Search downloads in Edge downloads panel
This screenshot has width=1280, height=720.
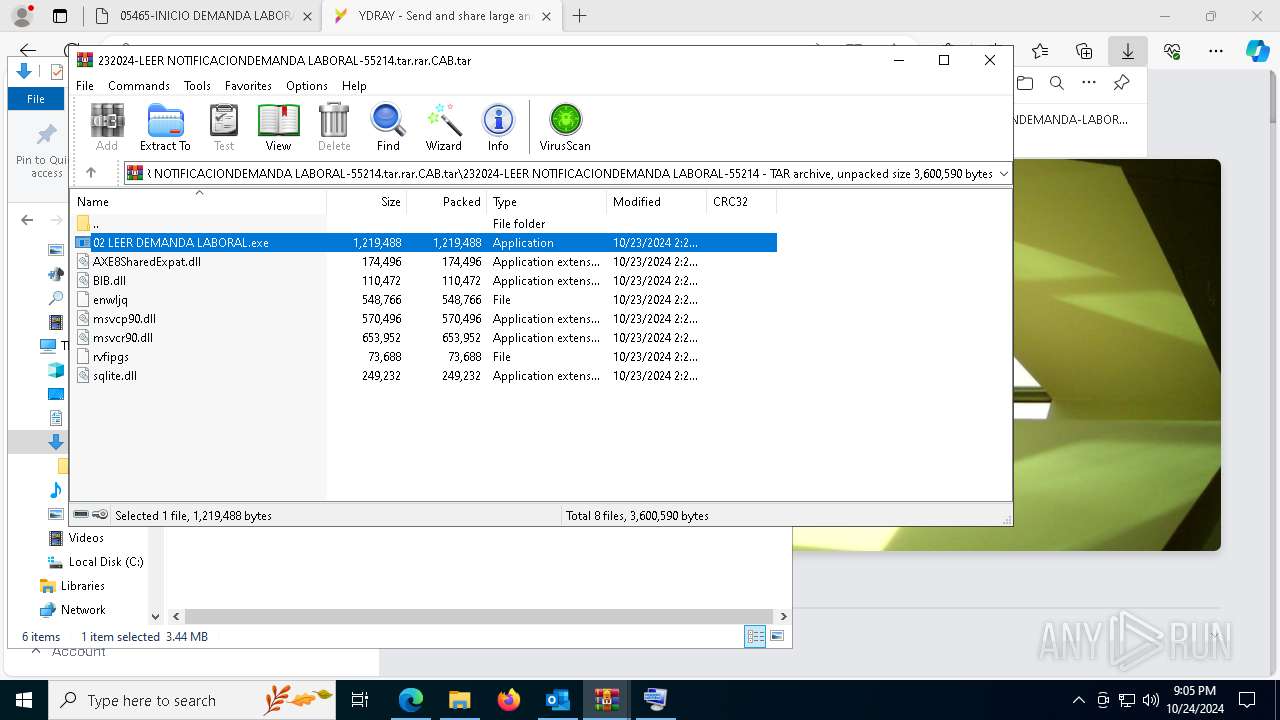click(x=1057, y=83)
